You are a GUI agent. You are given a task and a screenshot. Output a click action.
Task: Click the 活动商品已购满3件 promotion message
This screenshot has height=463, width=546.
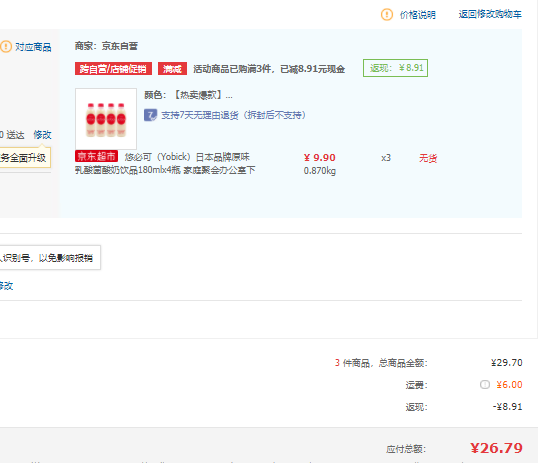pos(269,69)
